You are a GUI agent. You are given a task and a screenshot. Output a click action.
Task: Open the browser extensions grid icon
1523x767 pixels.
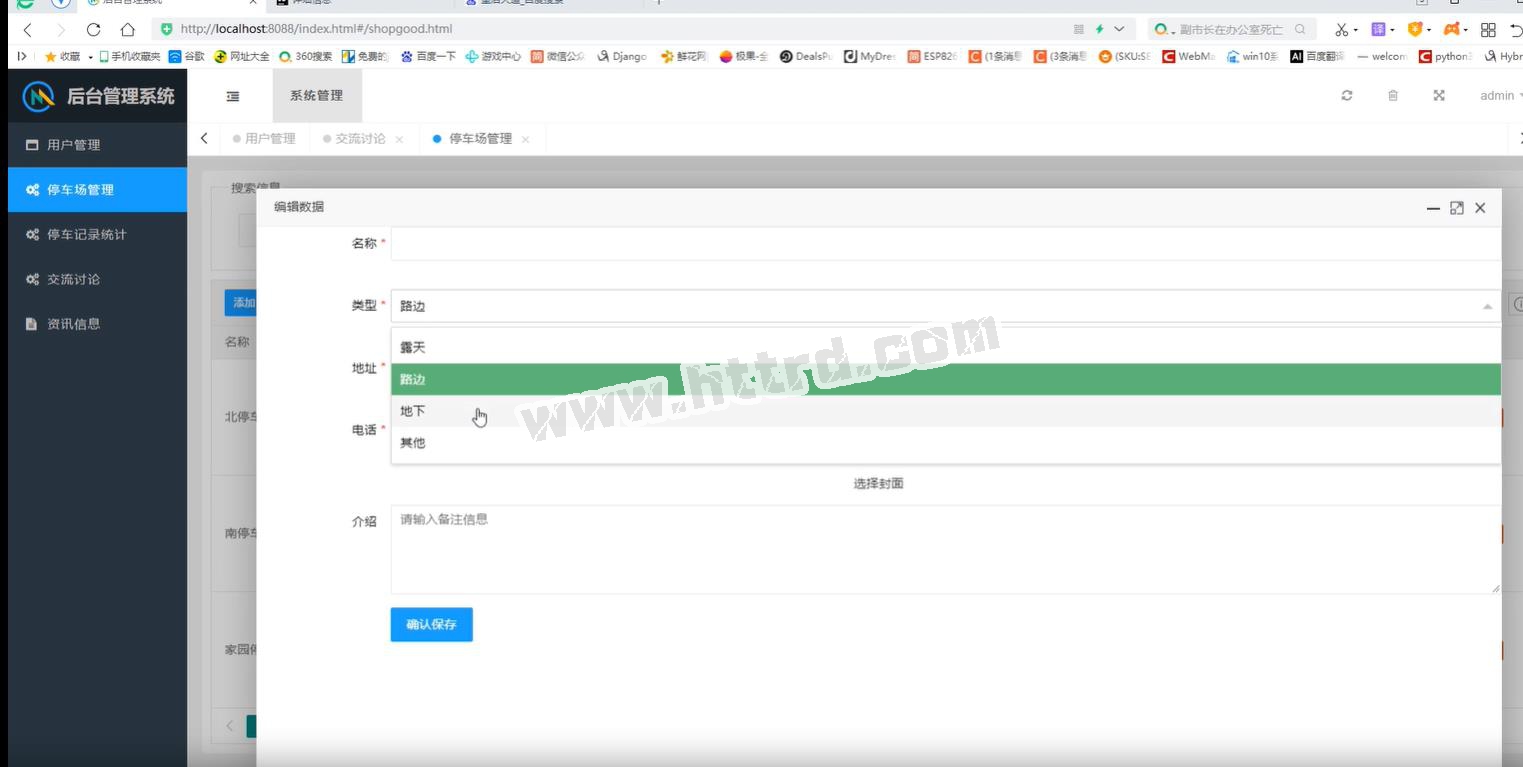point(1488,30)
